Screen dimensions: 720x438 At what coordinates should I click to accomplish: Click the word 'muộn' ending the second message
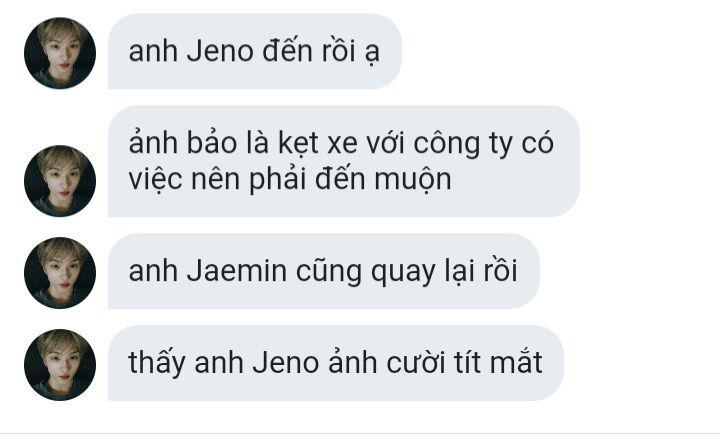point(413,180)
